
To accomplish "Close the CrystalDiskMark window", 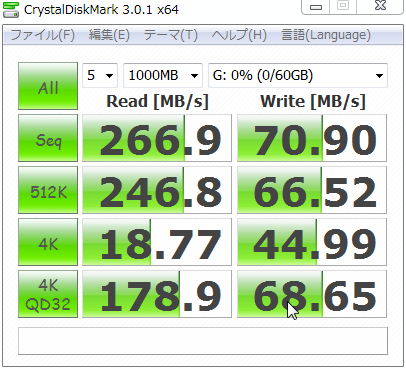I will tap(380, 6).
